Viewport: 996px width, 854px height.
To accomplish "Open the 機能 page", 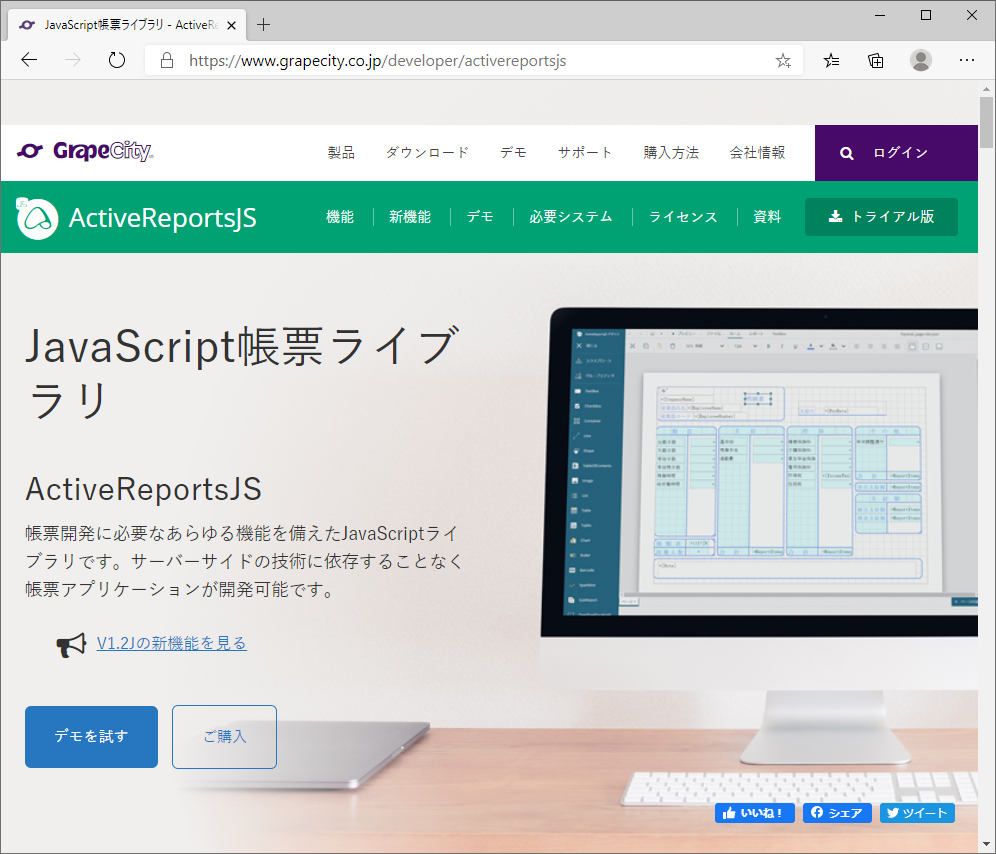I will 340,217.
